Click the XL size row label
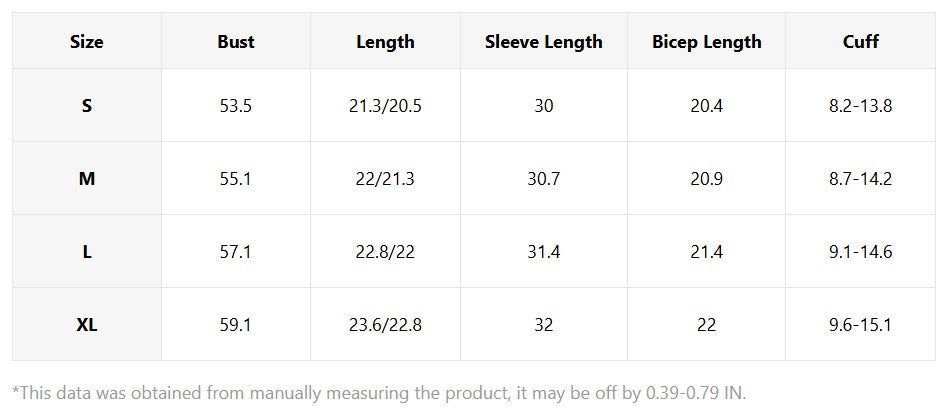This screenshot has width=945, height=420. [x=87, y=325]
